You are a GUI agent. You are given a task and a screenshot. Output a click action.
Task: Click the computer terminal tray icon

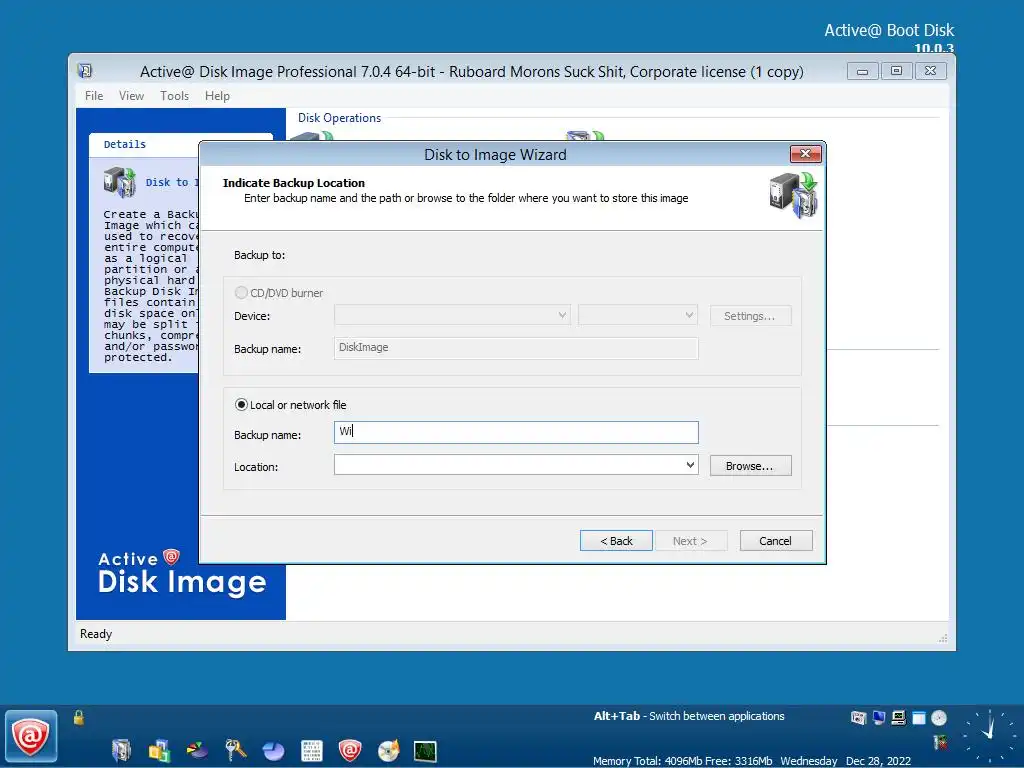click(x=899, y=718)
